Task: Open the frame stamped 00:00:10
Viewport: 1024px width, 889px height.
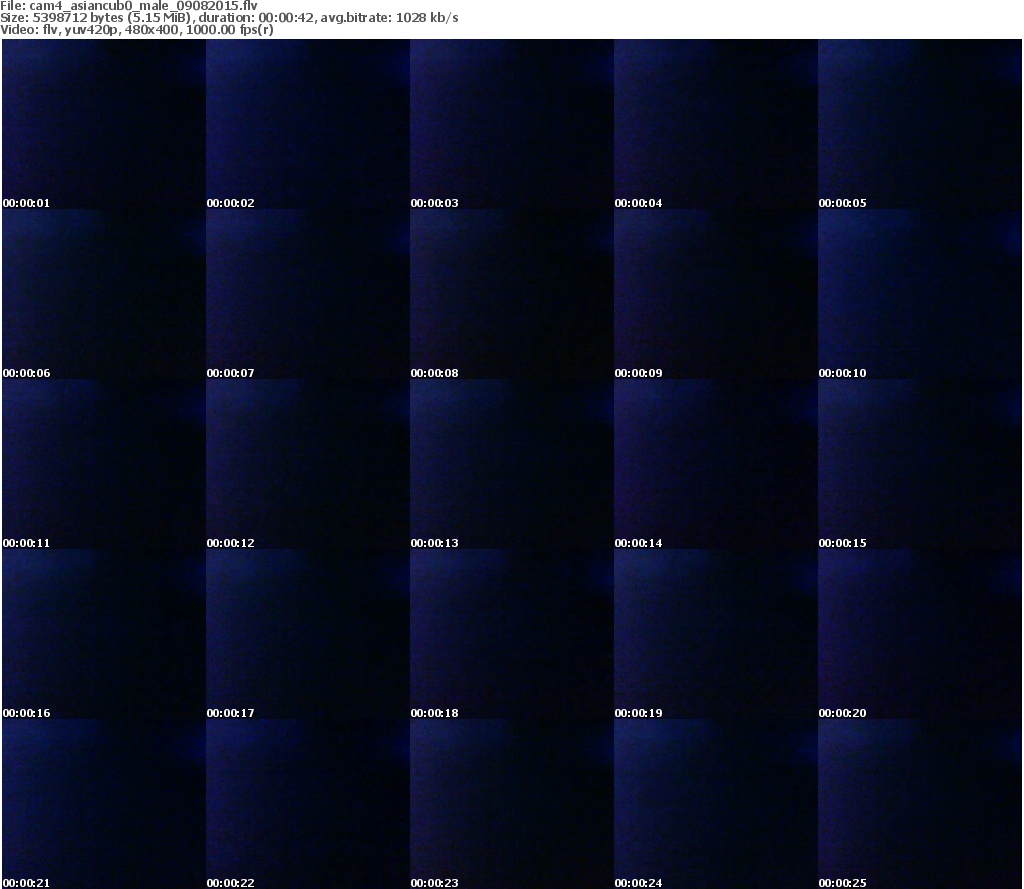Action: [920, 294]
